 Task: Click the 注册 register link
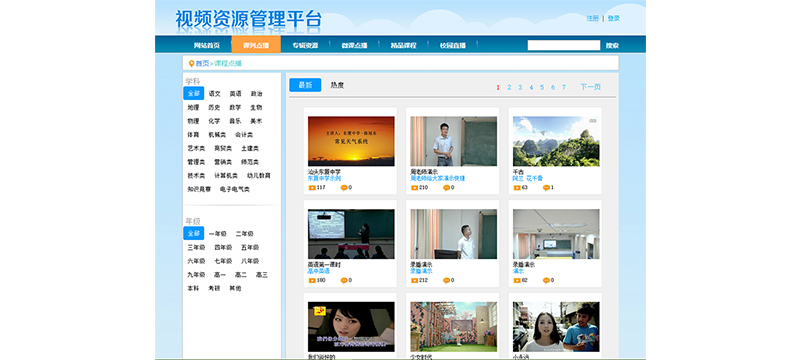pos(592,18)
